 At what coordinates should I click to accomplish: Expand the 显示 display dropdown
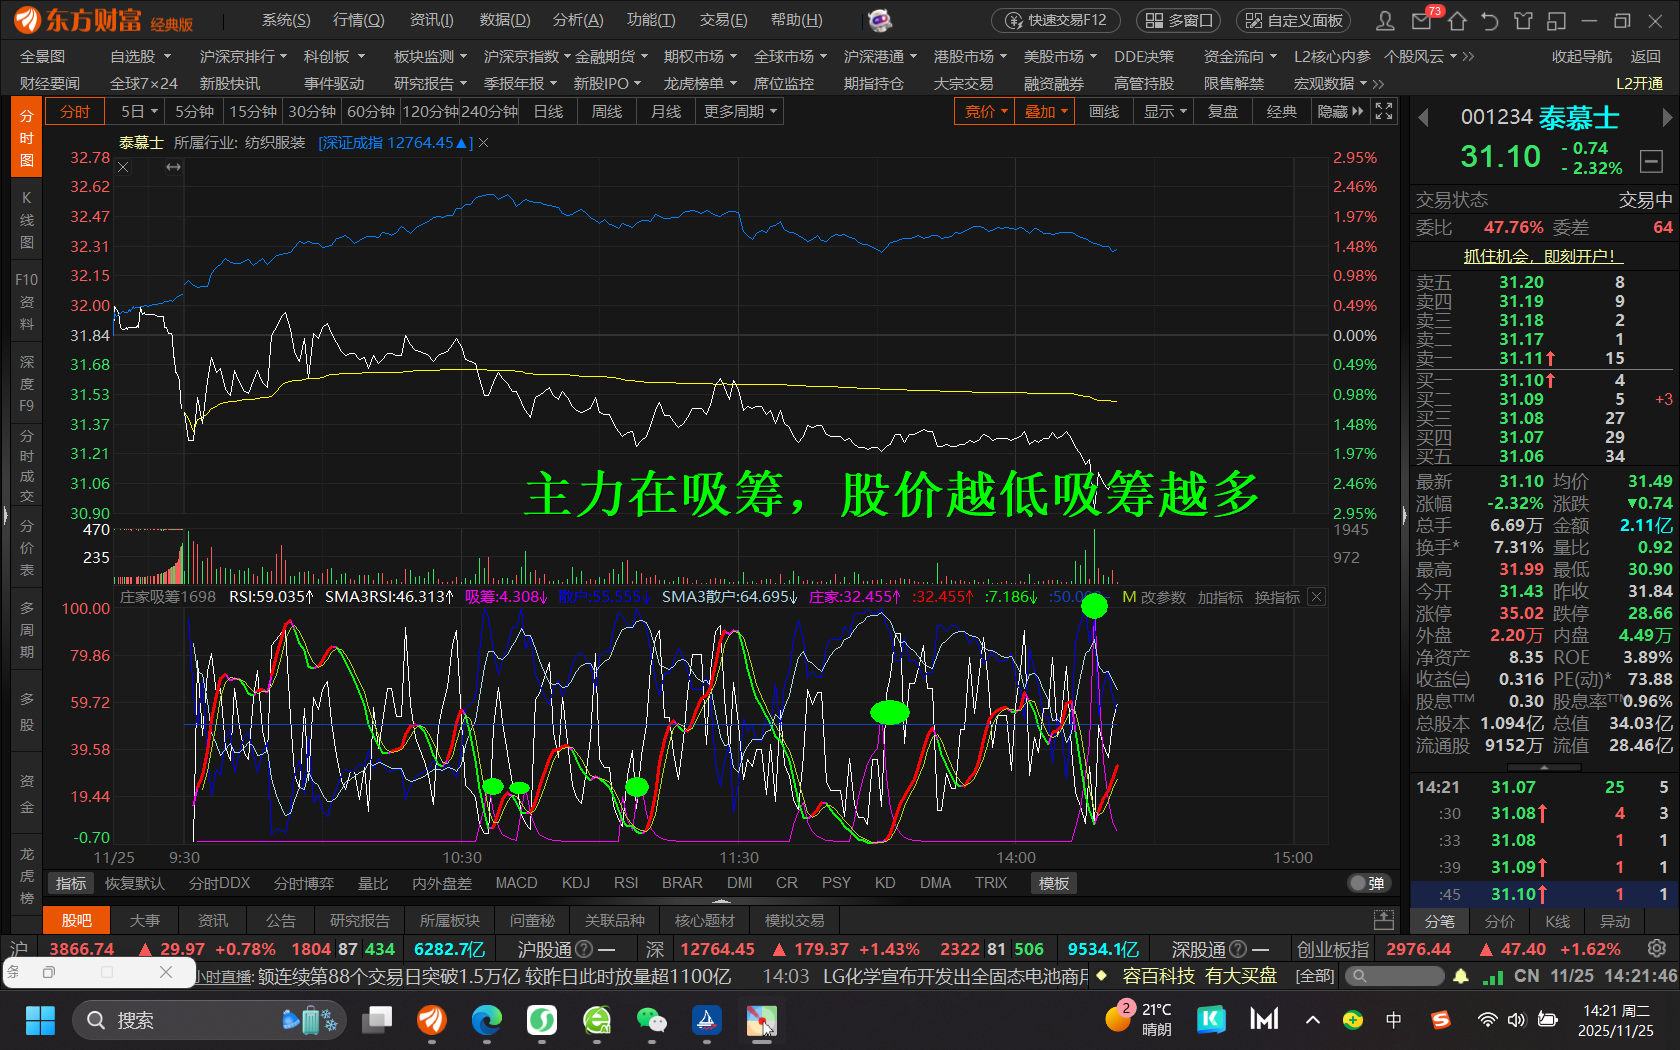1165,111
